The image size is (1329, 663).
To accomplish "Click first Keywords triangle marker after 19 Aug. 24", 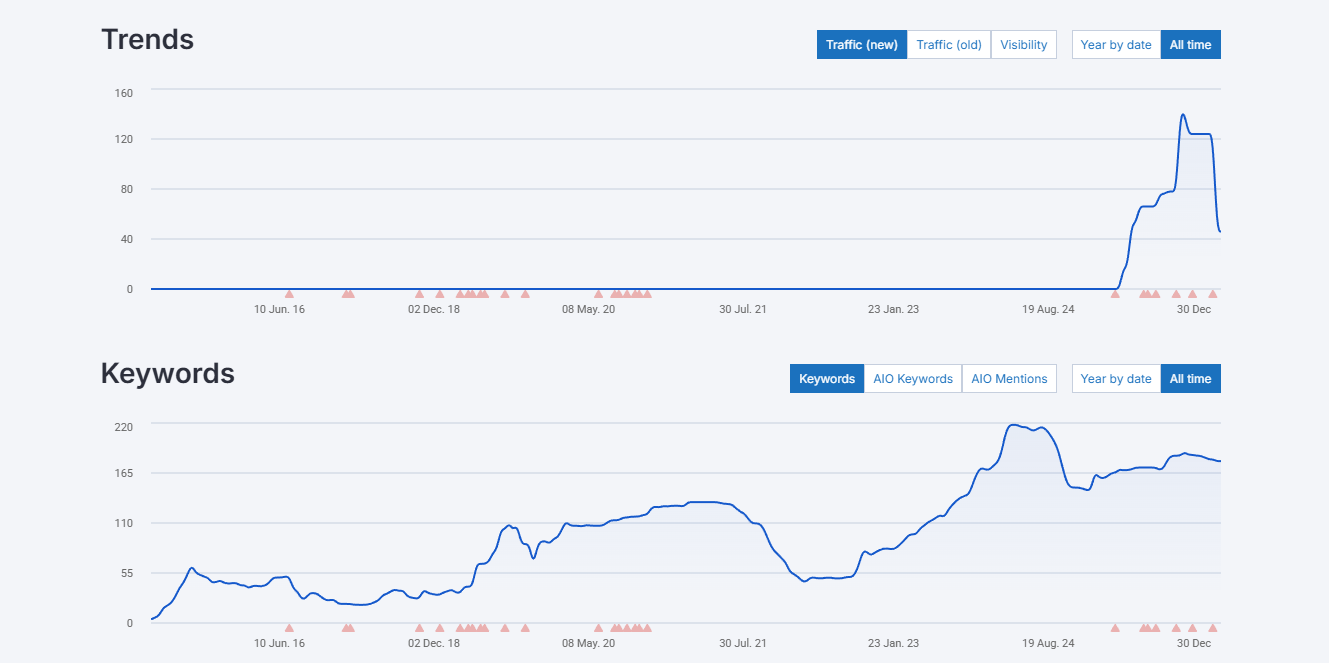I will pos(1115,628).
